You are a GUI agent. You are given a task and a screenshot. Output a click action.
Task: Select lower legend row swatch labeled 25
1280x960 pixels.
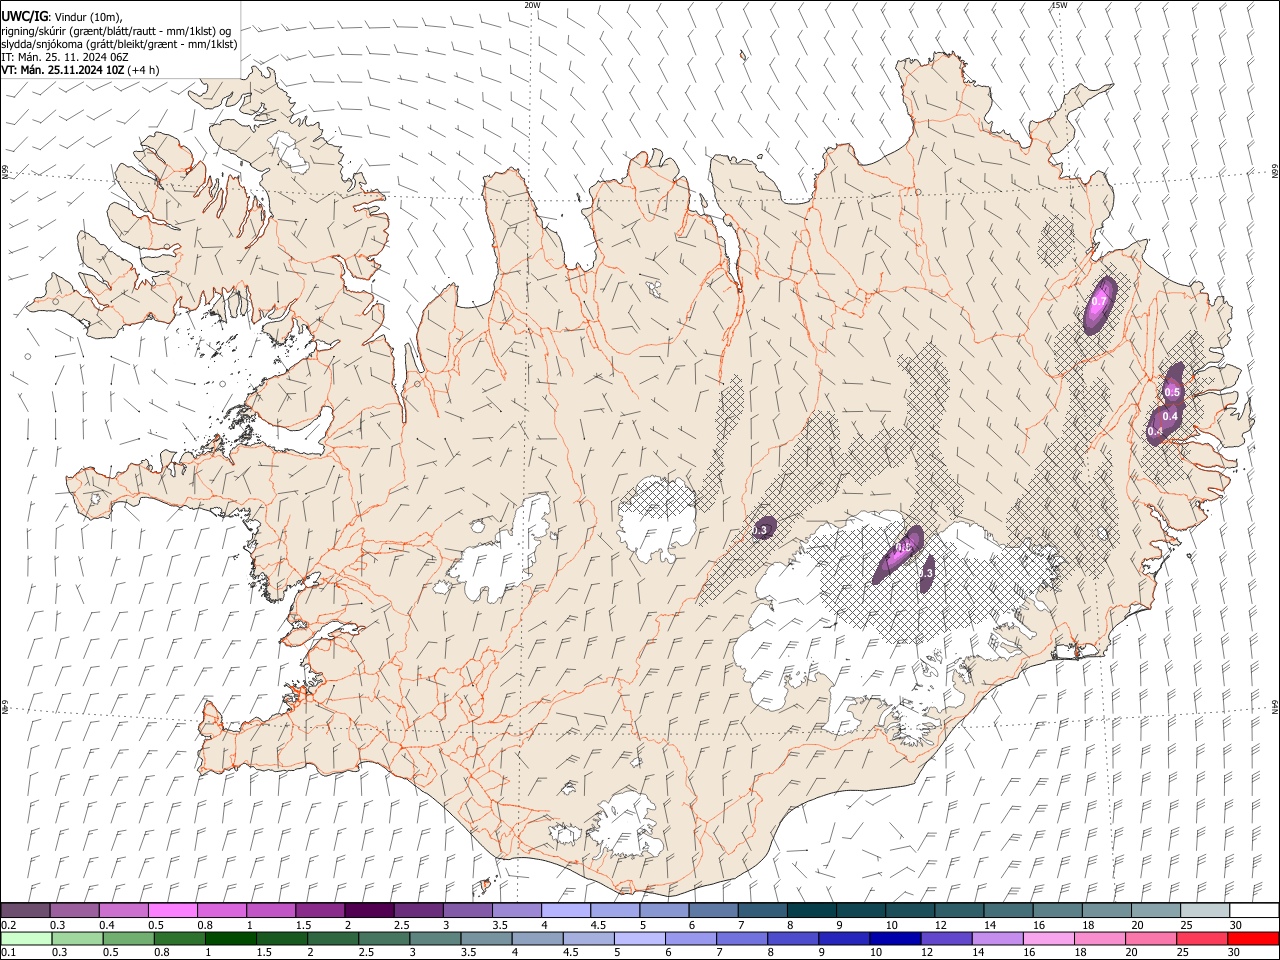[1203, 938]
